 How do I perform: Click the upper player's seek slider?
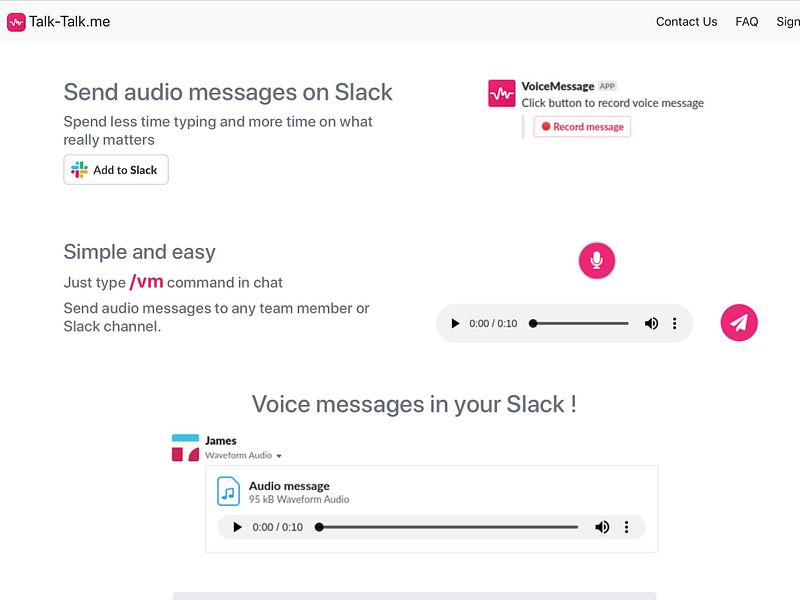point(581,323)
